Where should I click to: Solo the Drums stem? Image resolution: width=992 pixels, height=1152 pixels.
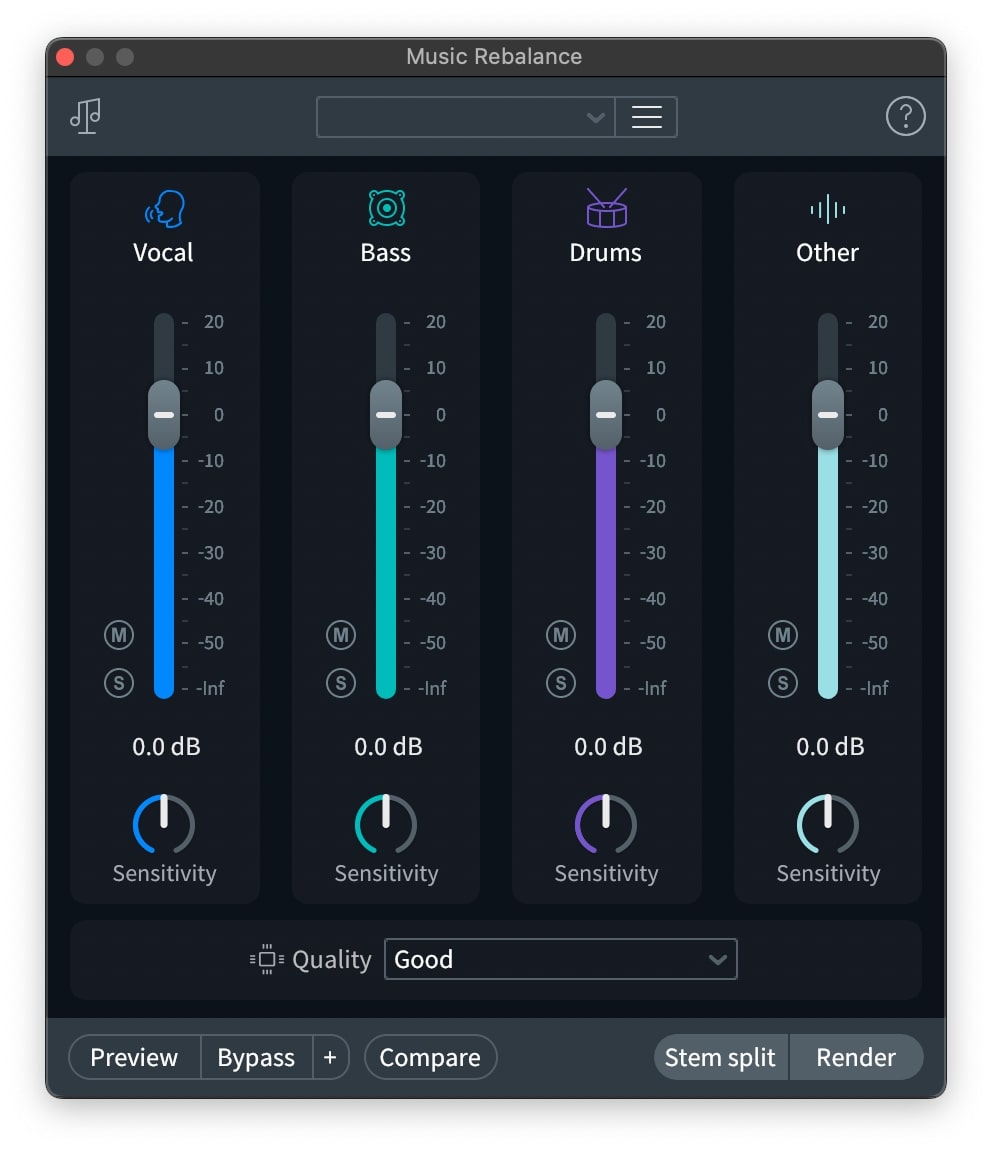561,683
